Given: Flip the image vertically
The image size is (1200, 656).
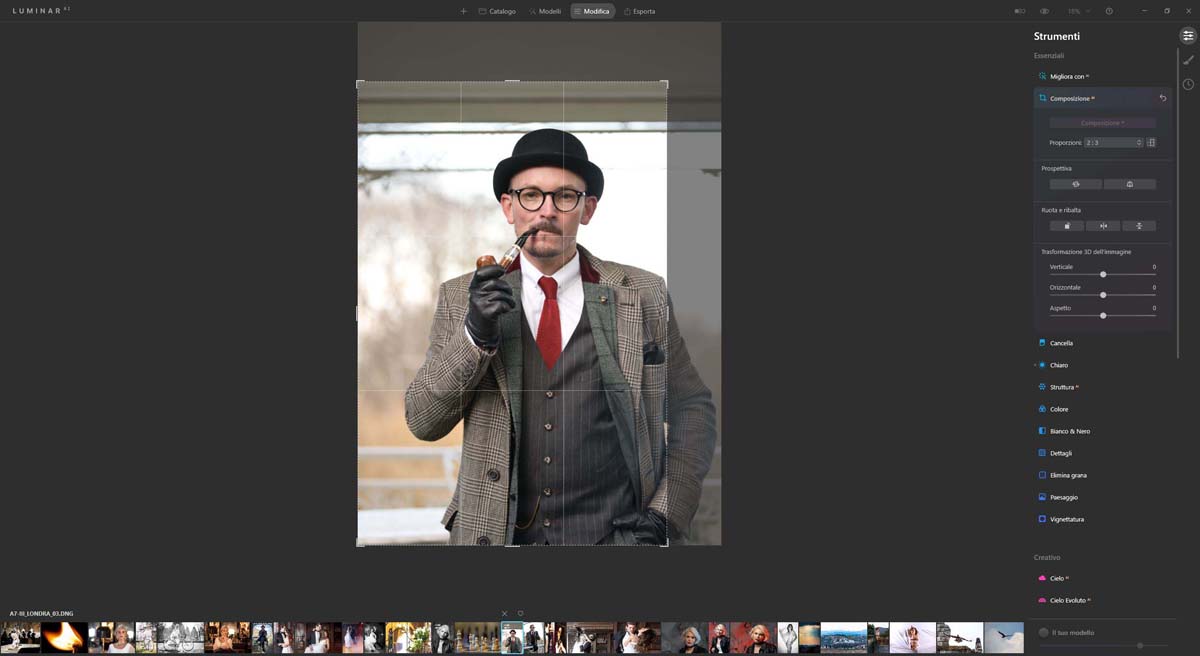Looking at the screenshot, I should tap(1139, 226).
